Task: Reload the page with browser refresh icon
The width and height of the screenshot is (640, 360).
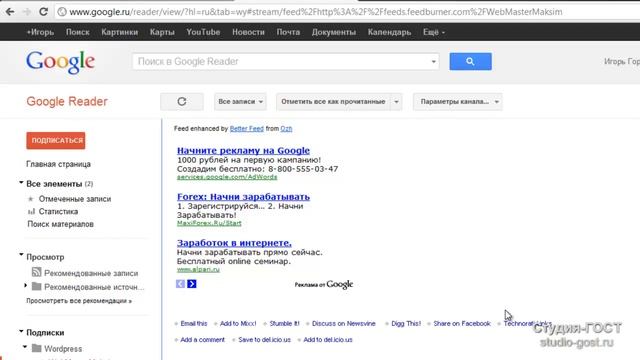Action: (43, 11)
